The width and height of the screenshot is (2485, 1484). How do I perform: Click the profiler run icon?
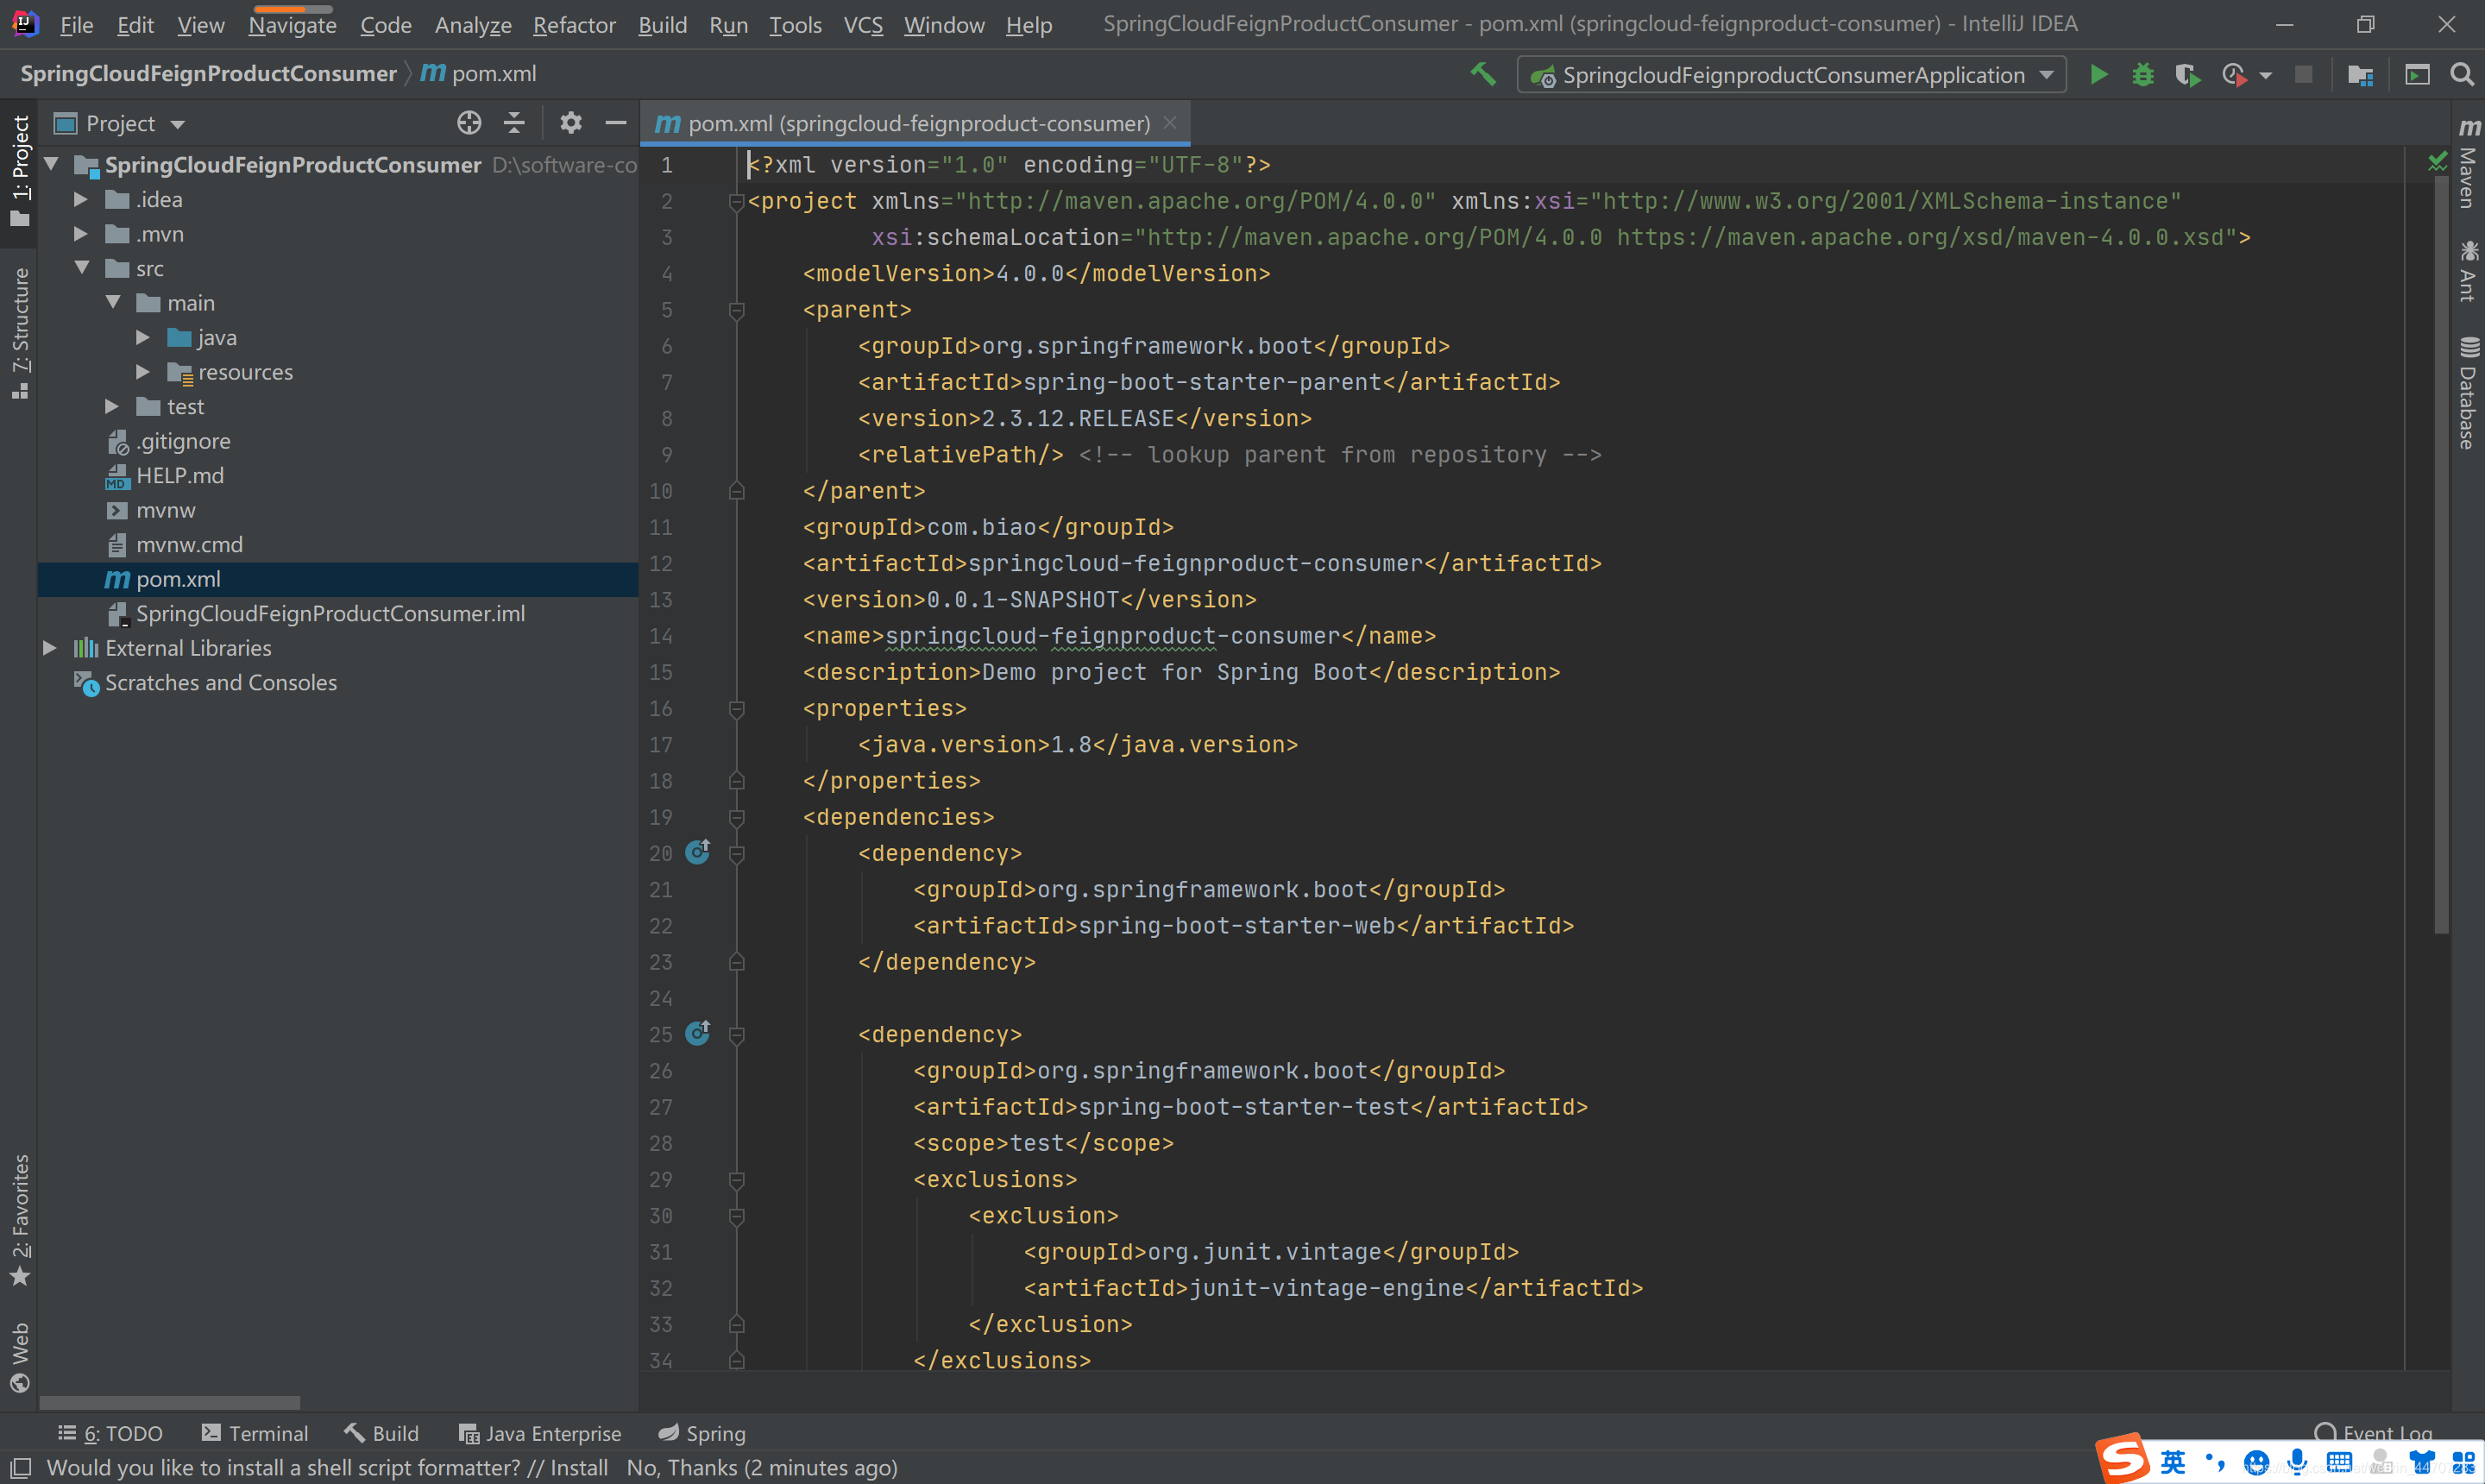2234,75
